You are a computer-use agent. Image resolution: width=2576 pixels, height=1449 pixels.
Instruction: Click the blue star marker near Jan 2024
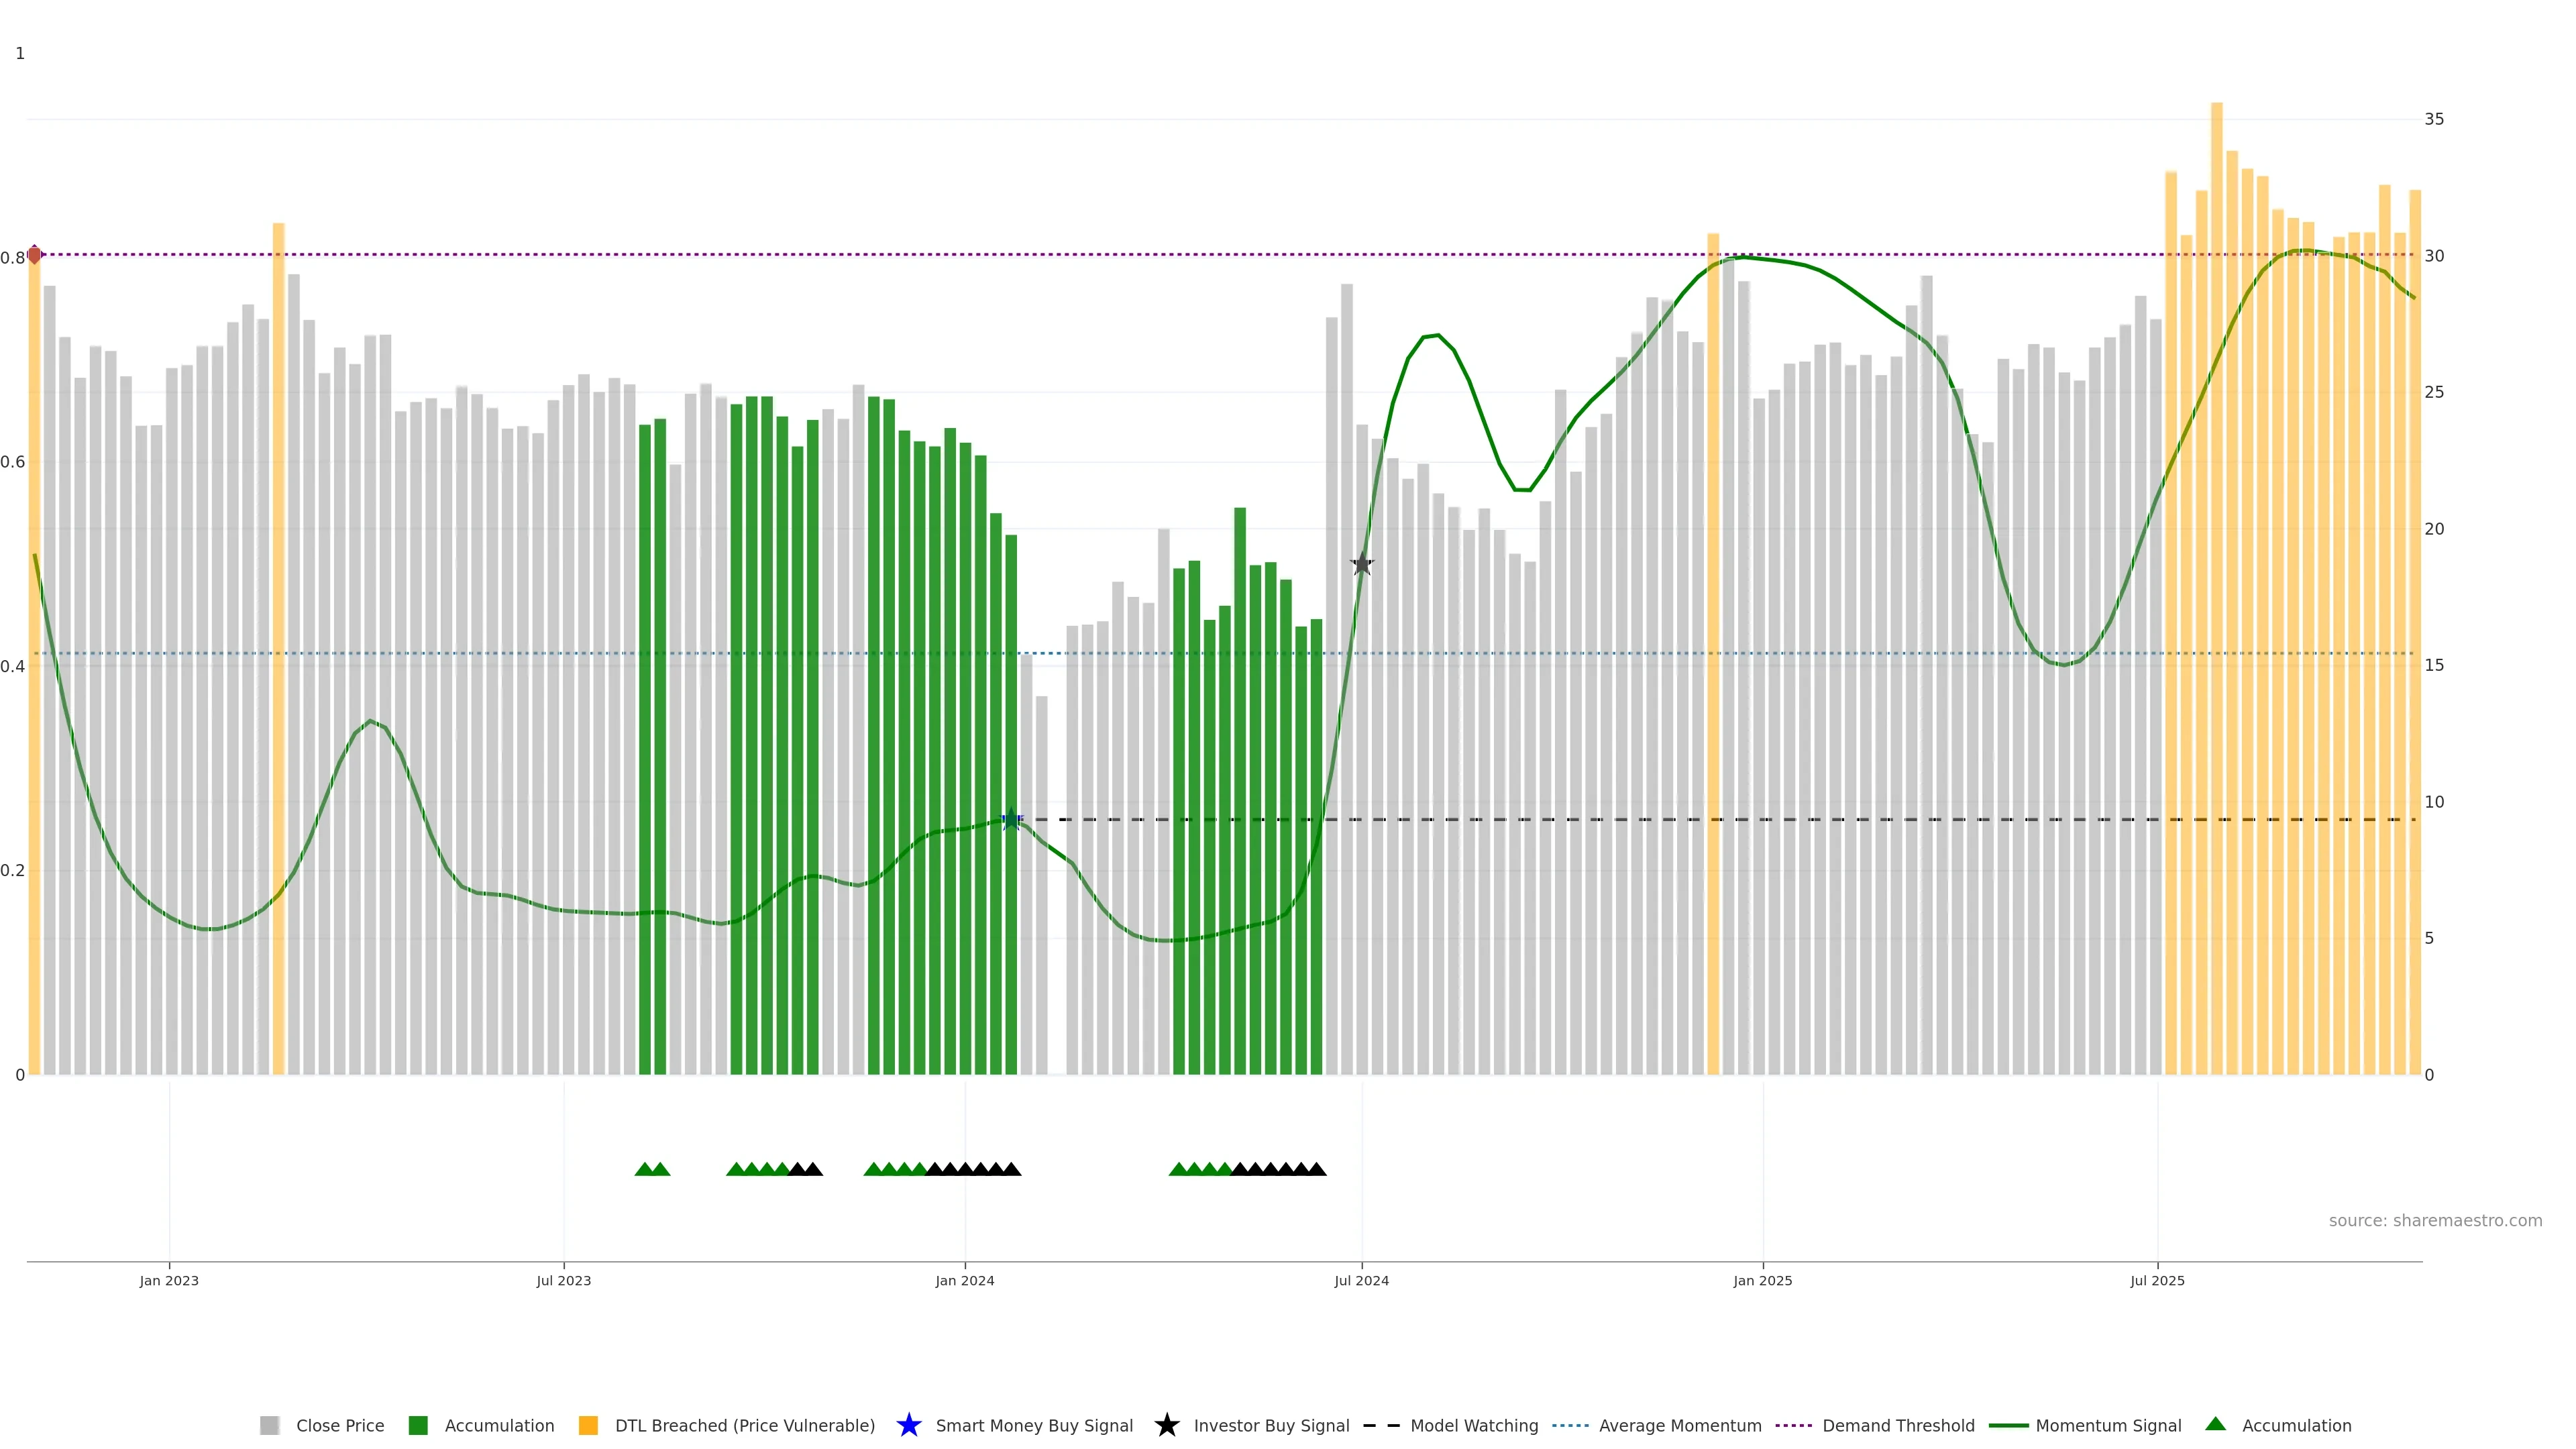(1011, 820)
